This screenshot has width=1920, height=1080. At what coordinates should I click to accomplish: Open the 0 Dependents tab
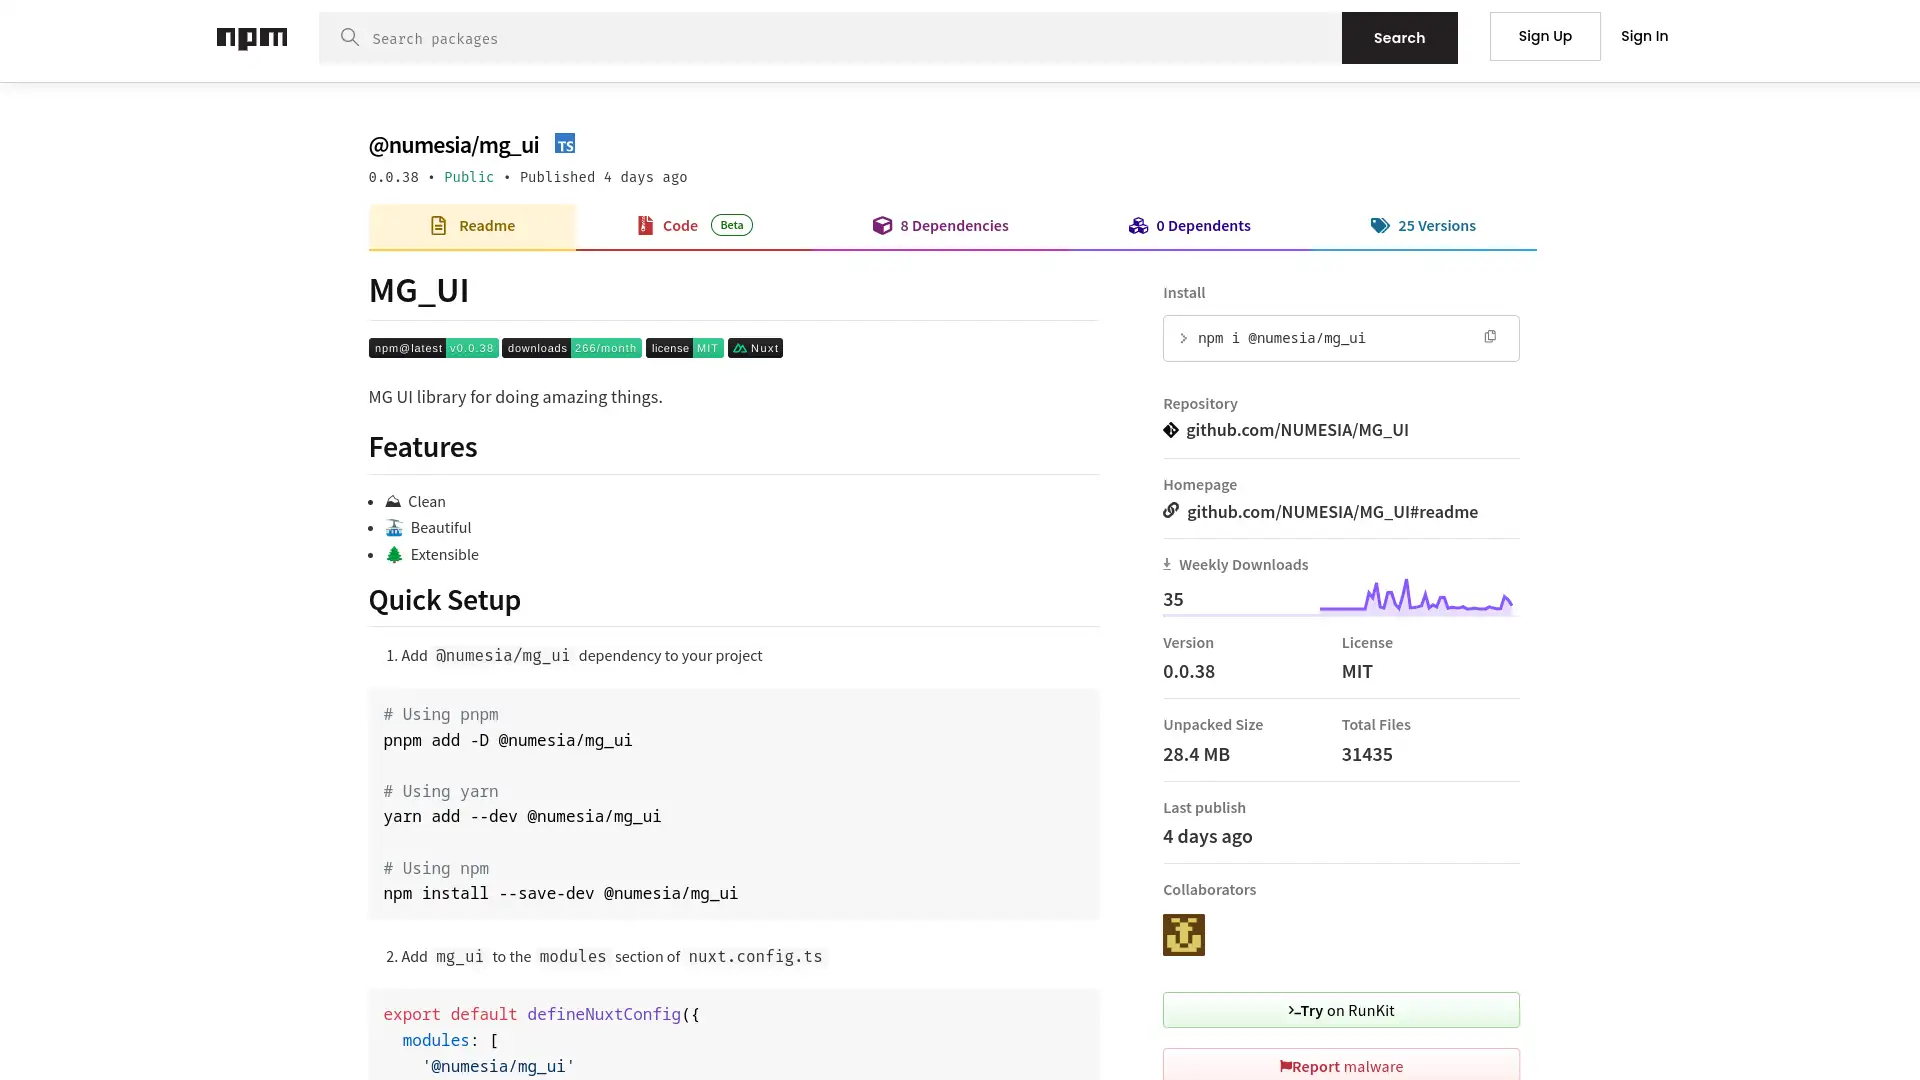click(1189, 226)
